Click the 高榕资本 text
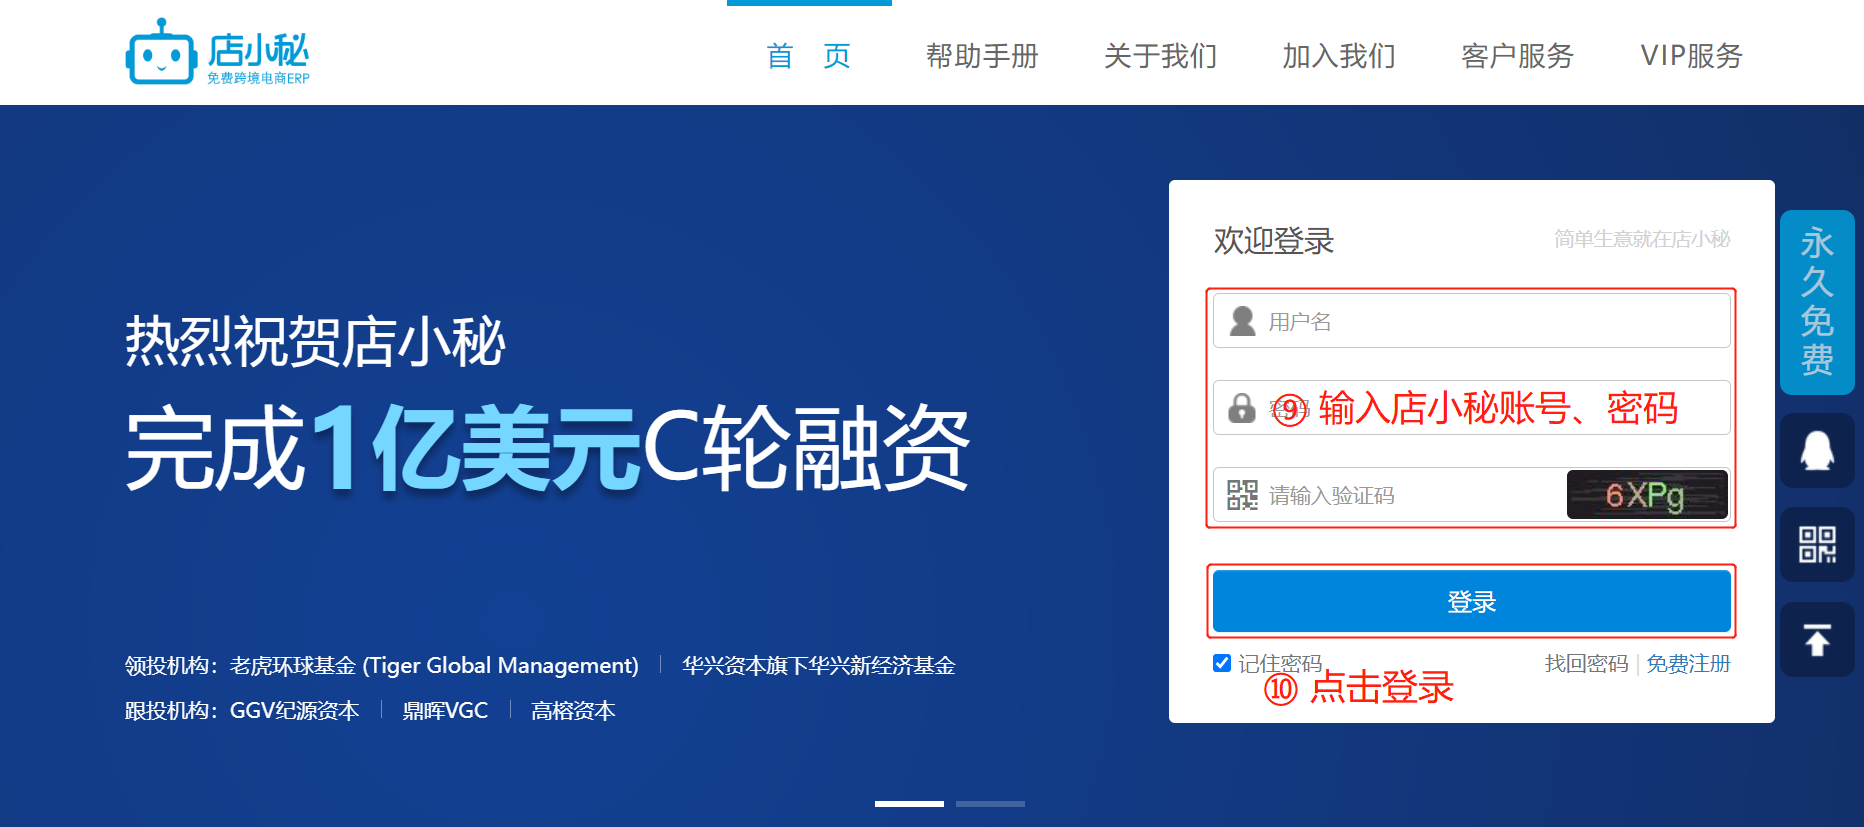This screenshot has height=827, width=1864. [x=573, y=711]
